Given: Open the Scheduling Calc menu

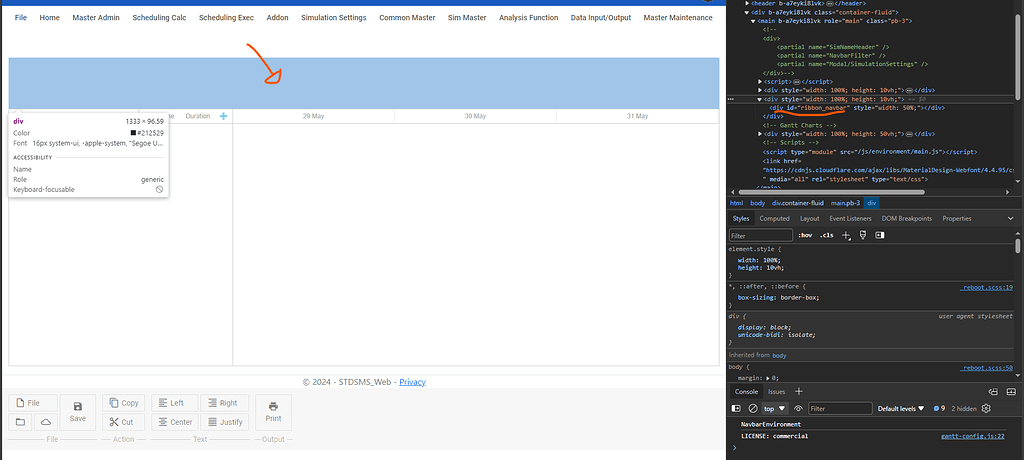Looking at the screenshot, I should (159, 17).
